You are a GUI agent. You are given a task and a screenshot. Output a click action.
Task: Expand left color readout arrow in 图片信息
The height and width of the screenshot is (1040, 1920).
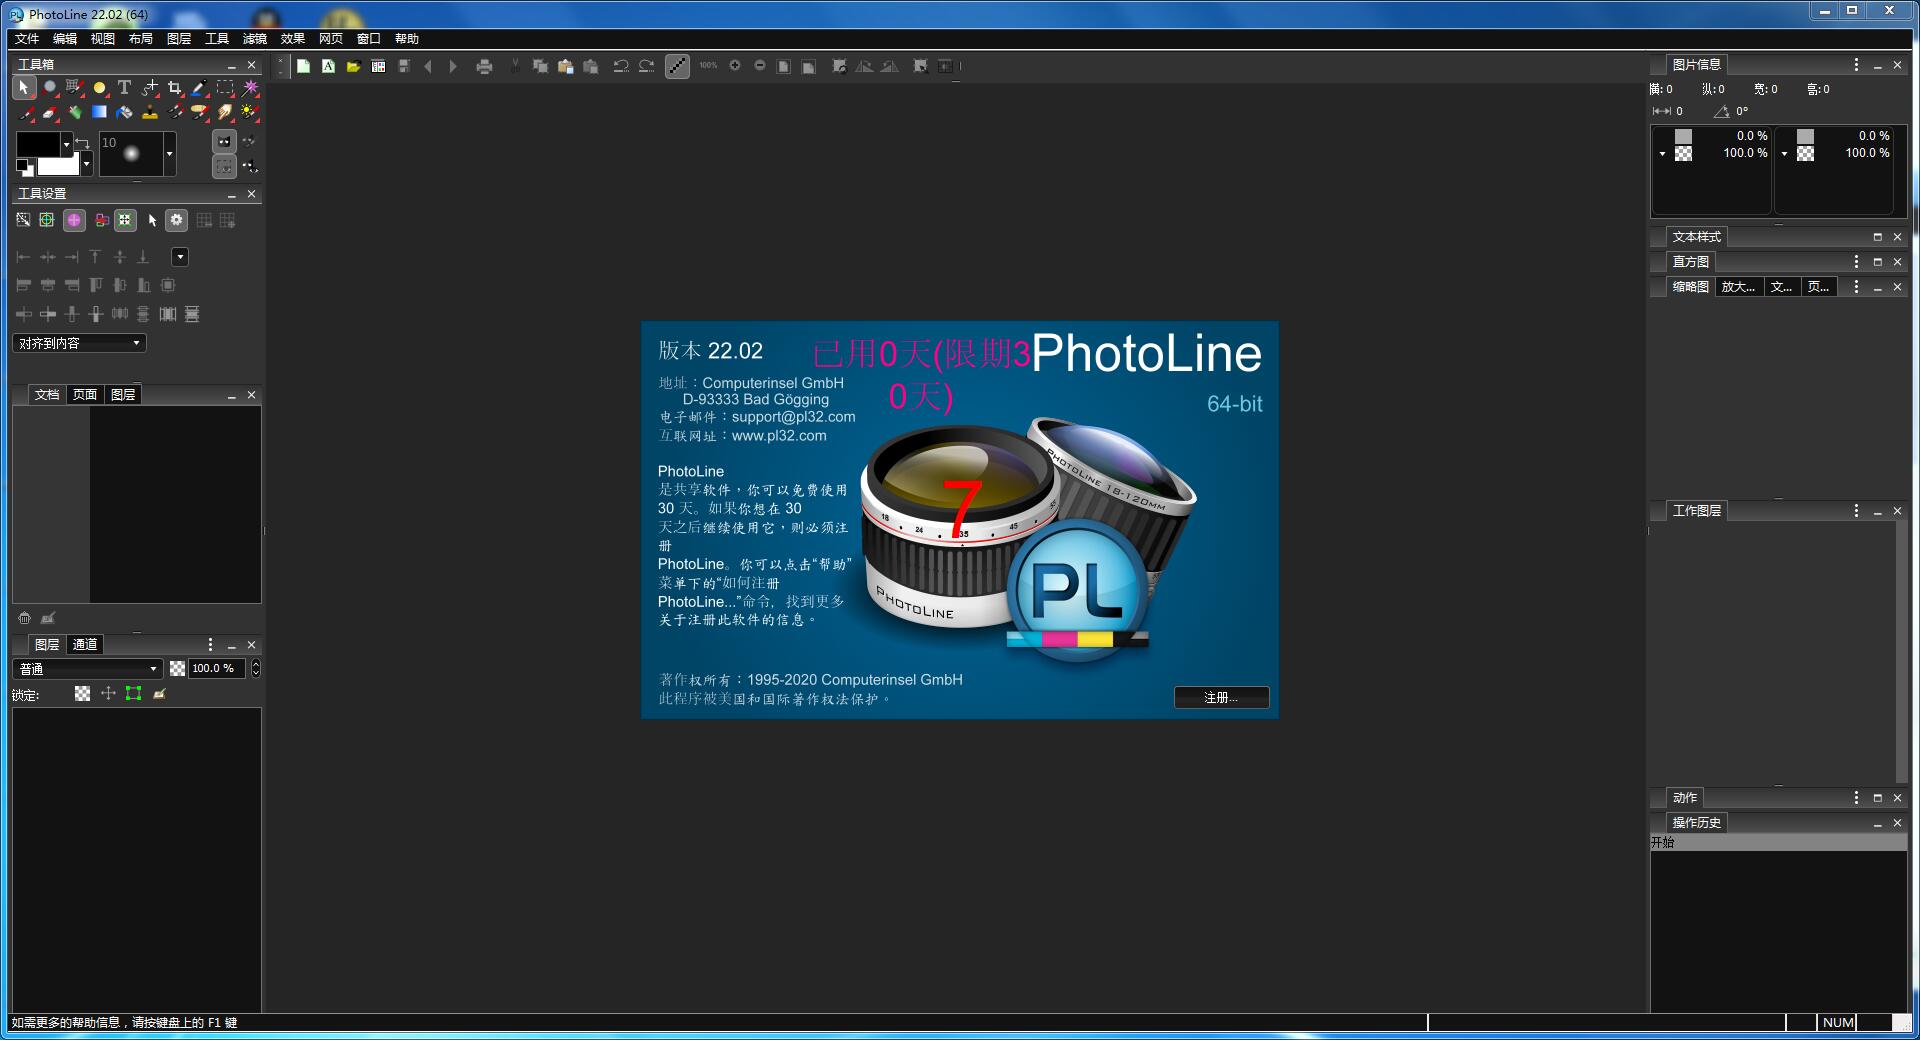click(x=1663, y=154)
